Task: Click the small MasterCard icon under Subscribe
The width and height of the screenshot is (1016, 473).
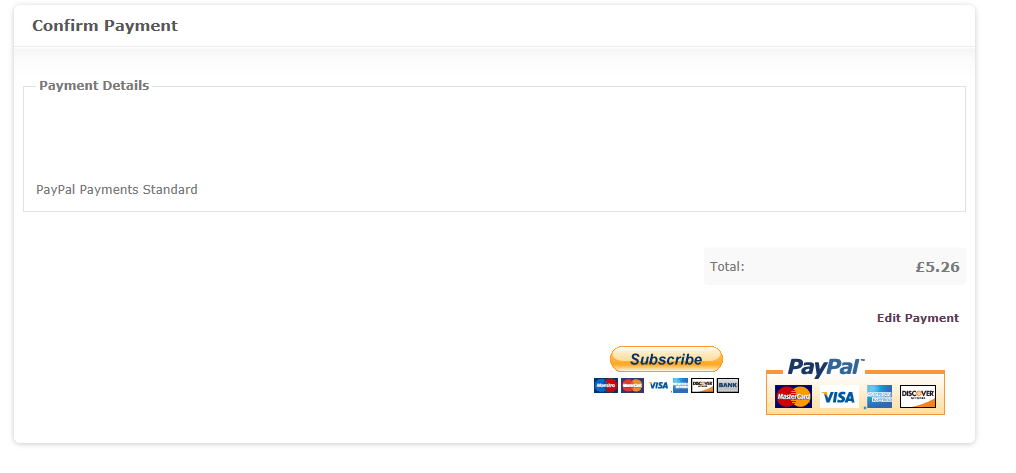Action: [632, 386]
